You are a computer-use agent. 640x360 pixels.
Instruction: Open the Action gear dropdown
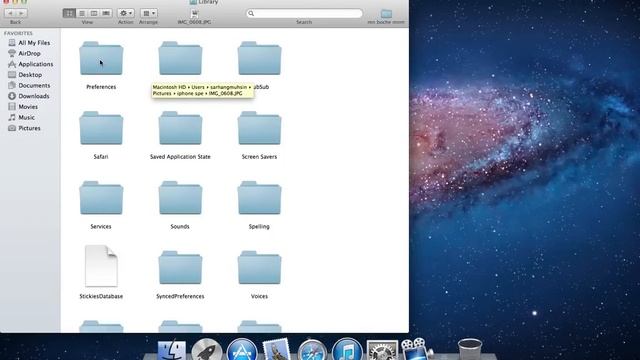click(126, 13)
